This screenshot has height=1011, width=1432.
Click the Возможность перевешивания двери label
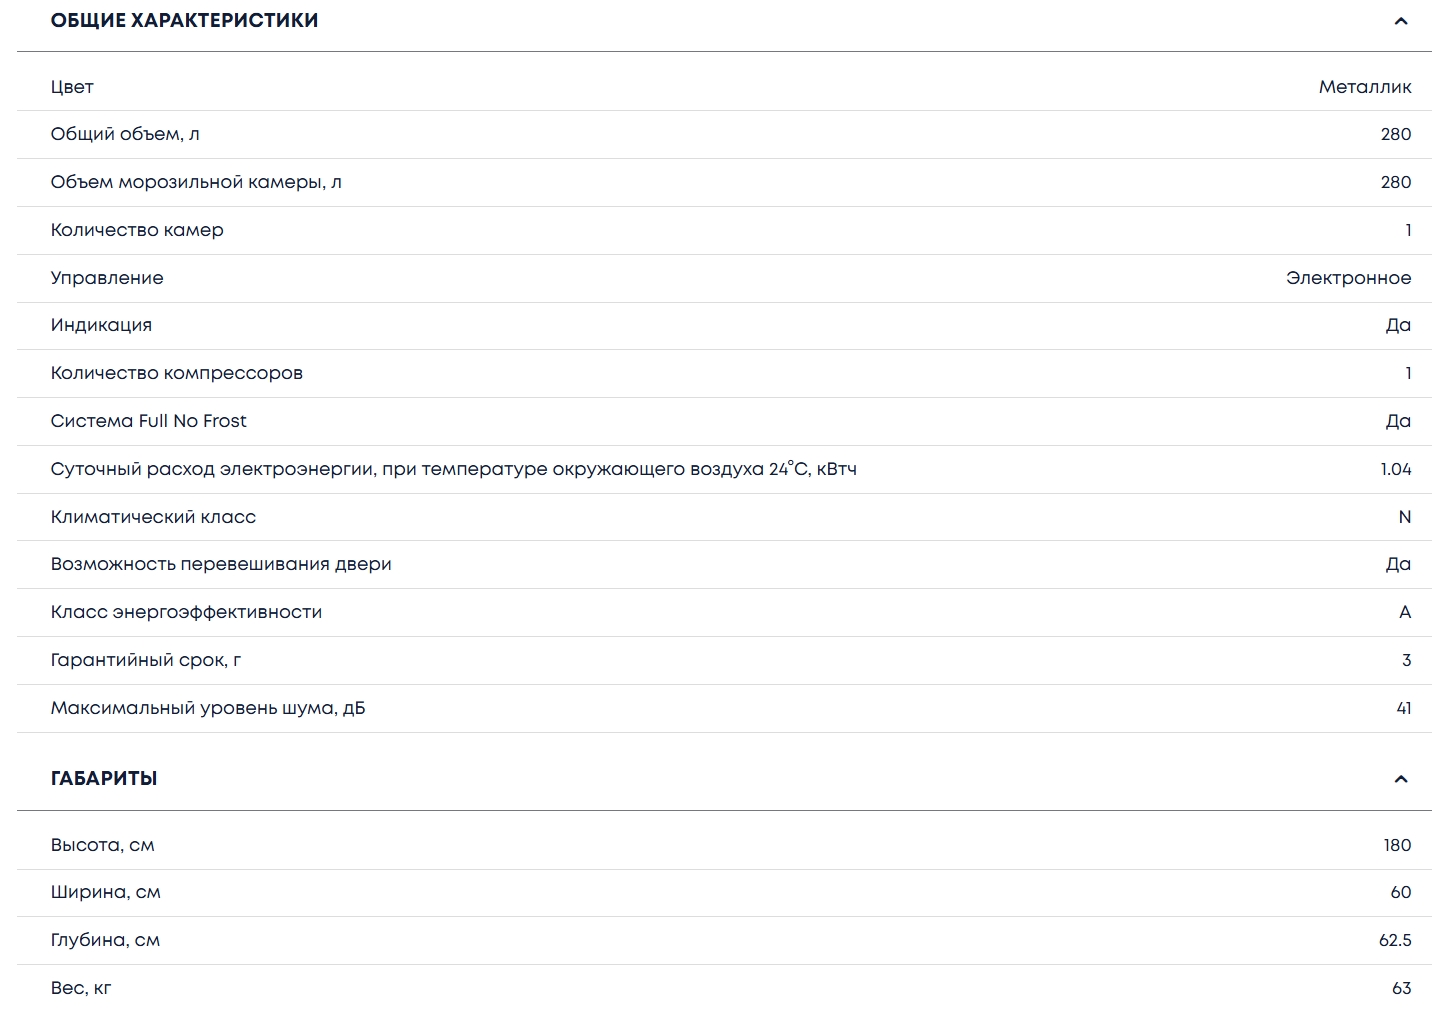[221, 564]
